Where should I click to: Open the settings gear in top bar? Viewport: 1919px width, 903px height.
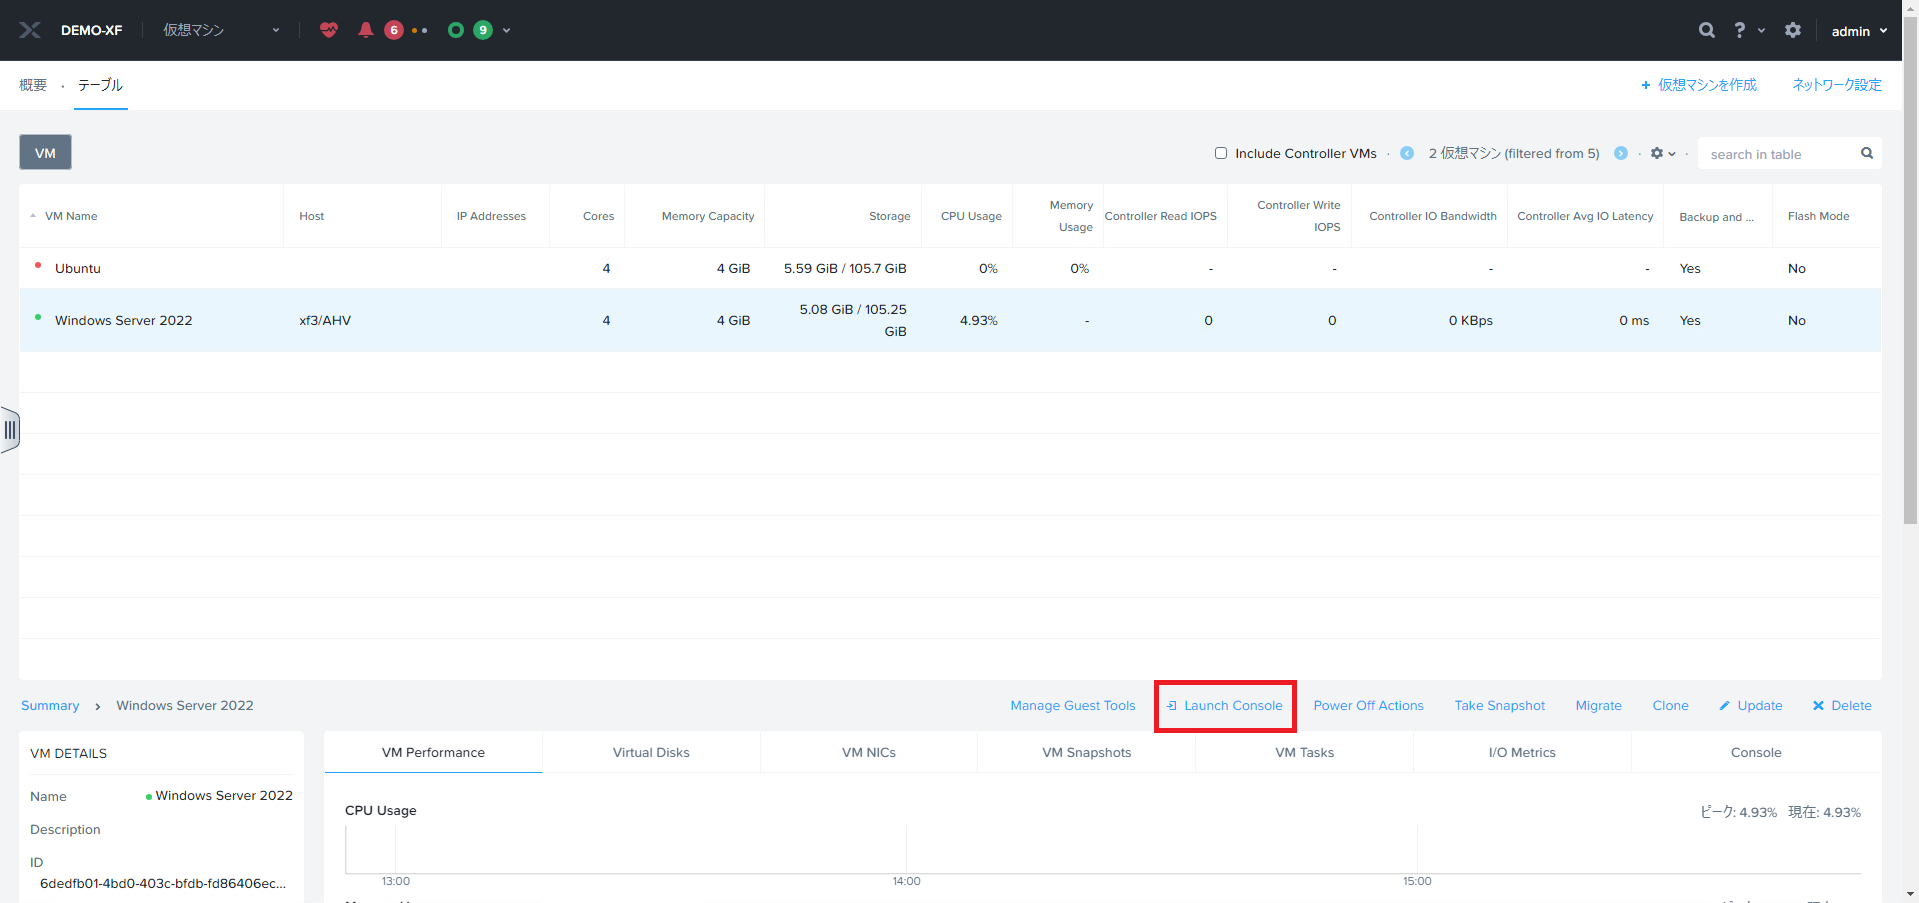click(x=1793, y=30)
